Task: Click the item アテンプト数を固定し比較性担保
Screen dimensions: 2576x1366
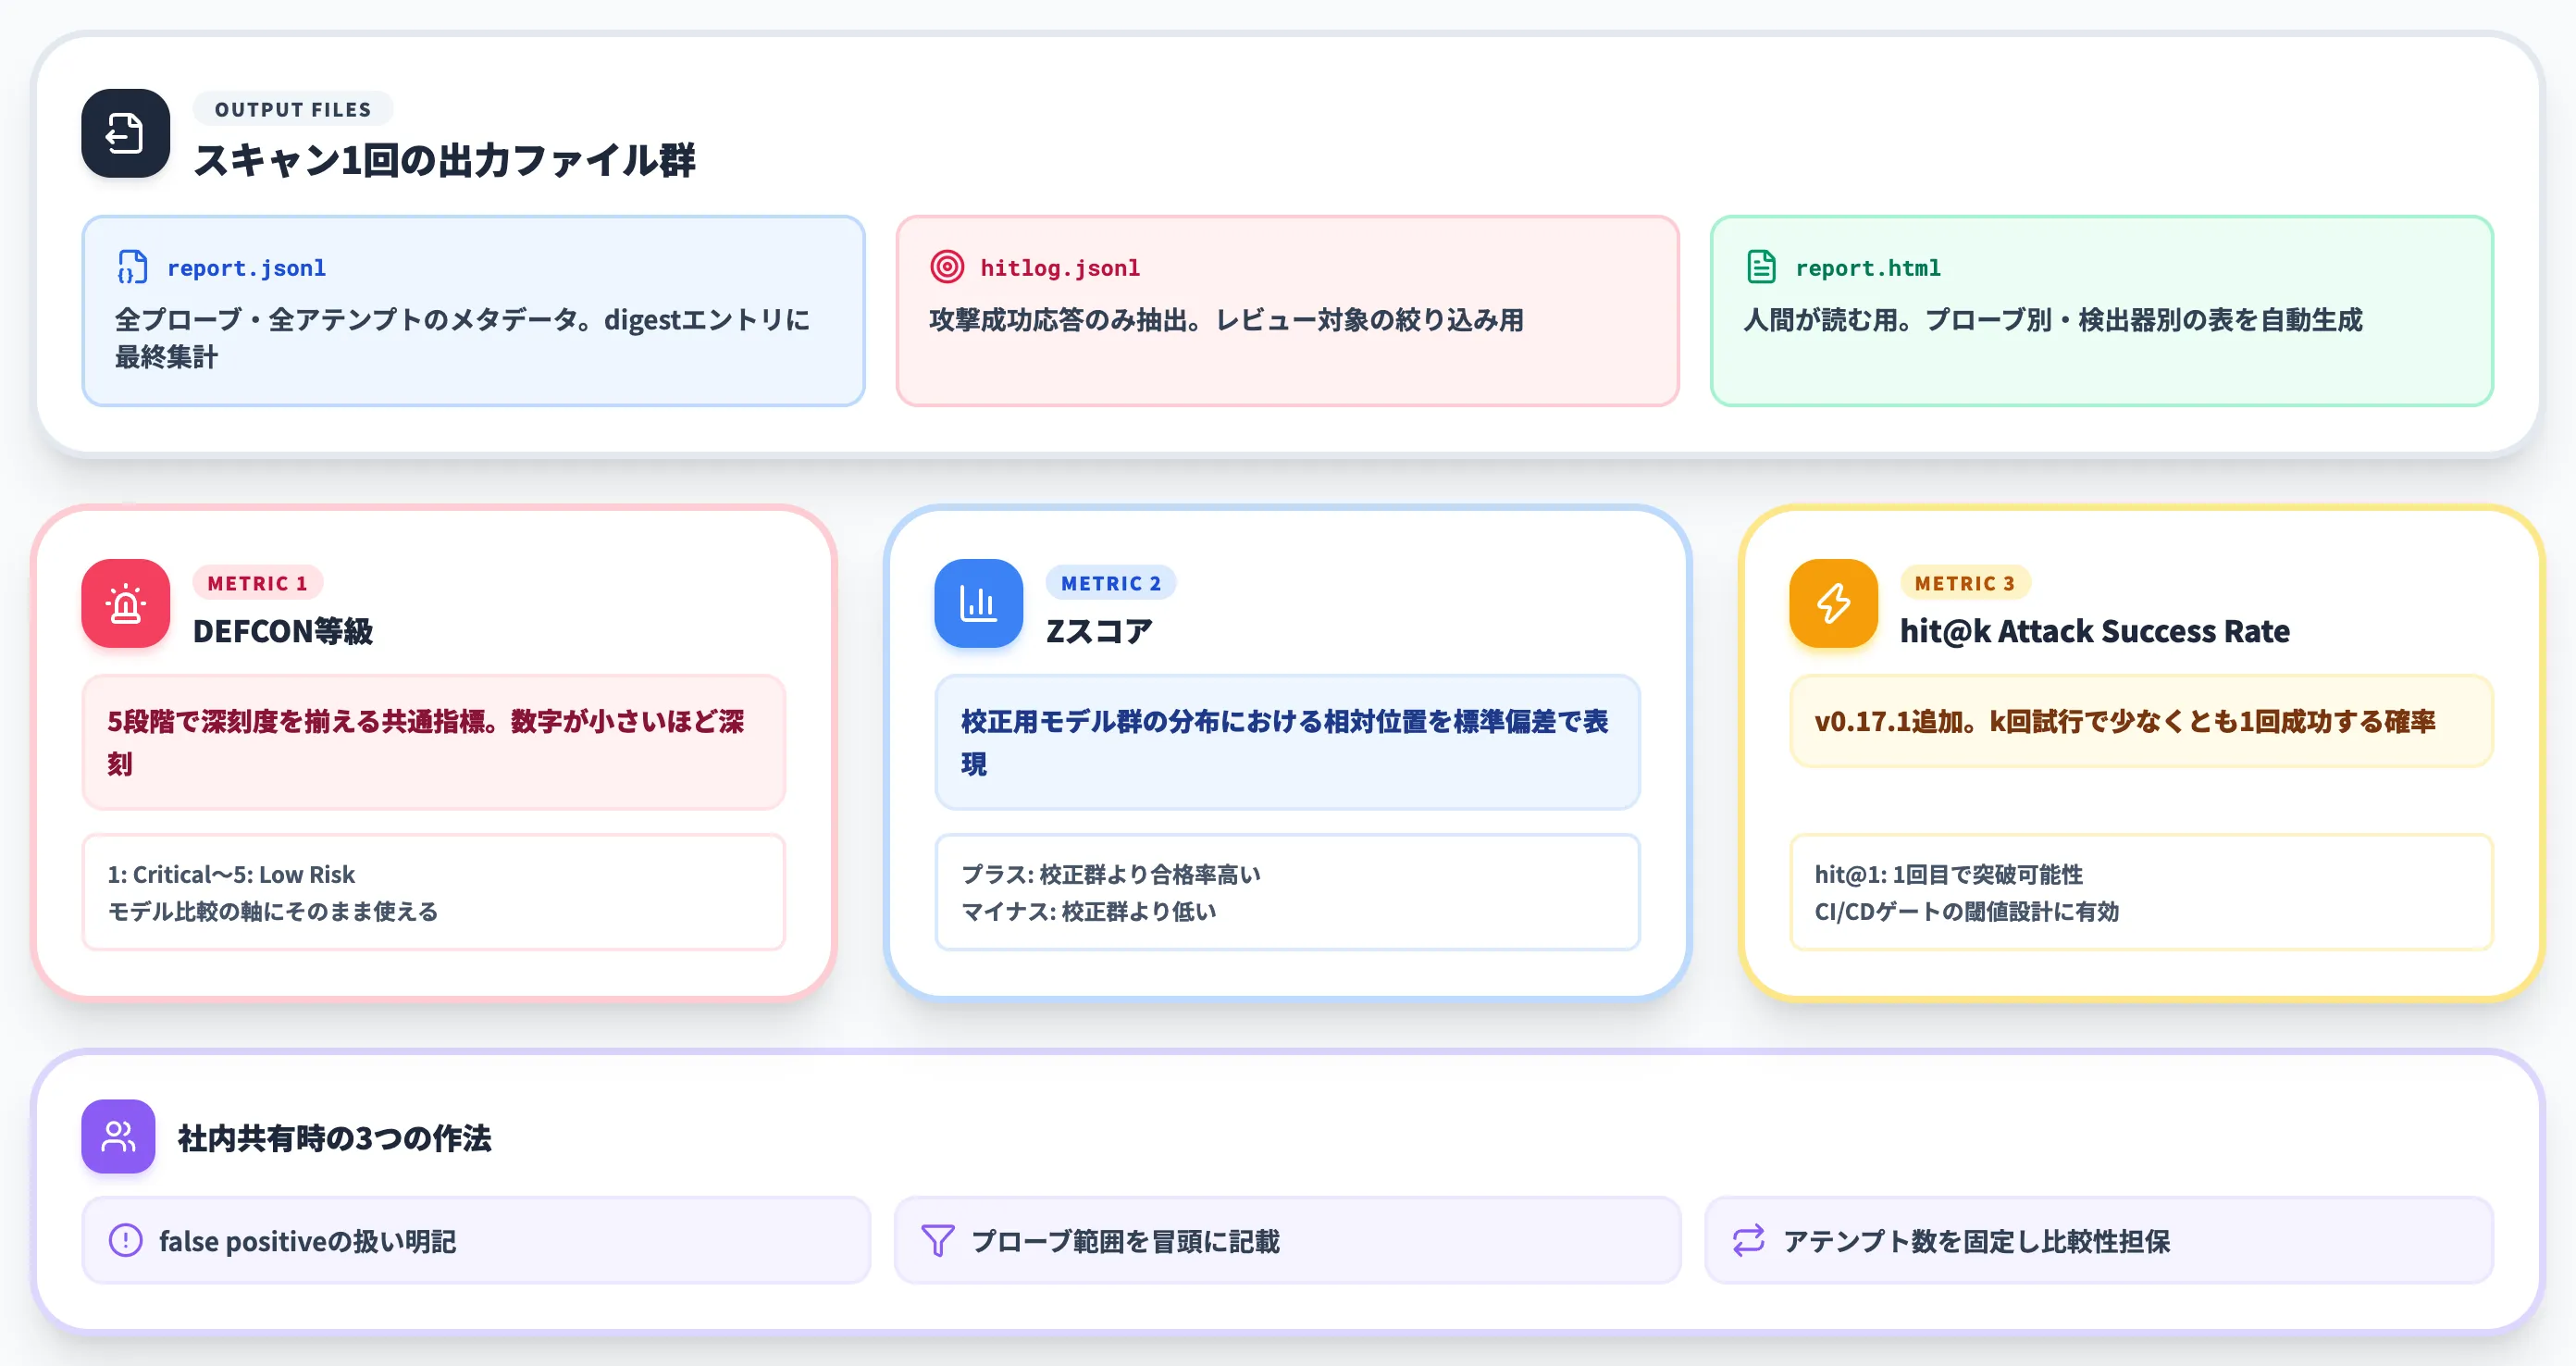Action: pyautogui.click(x=2099, y=1240)
